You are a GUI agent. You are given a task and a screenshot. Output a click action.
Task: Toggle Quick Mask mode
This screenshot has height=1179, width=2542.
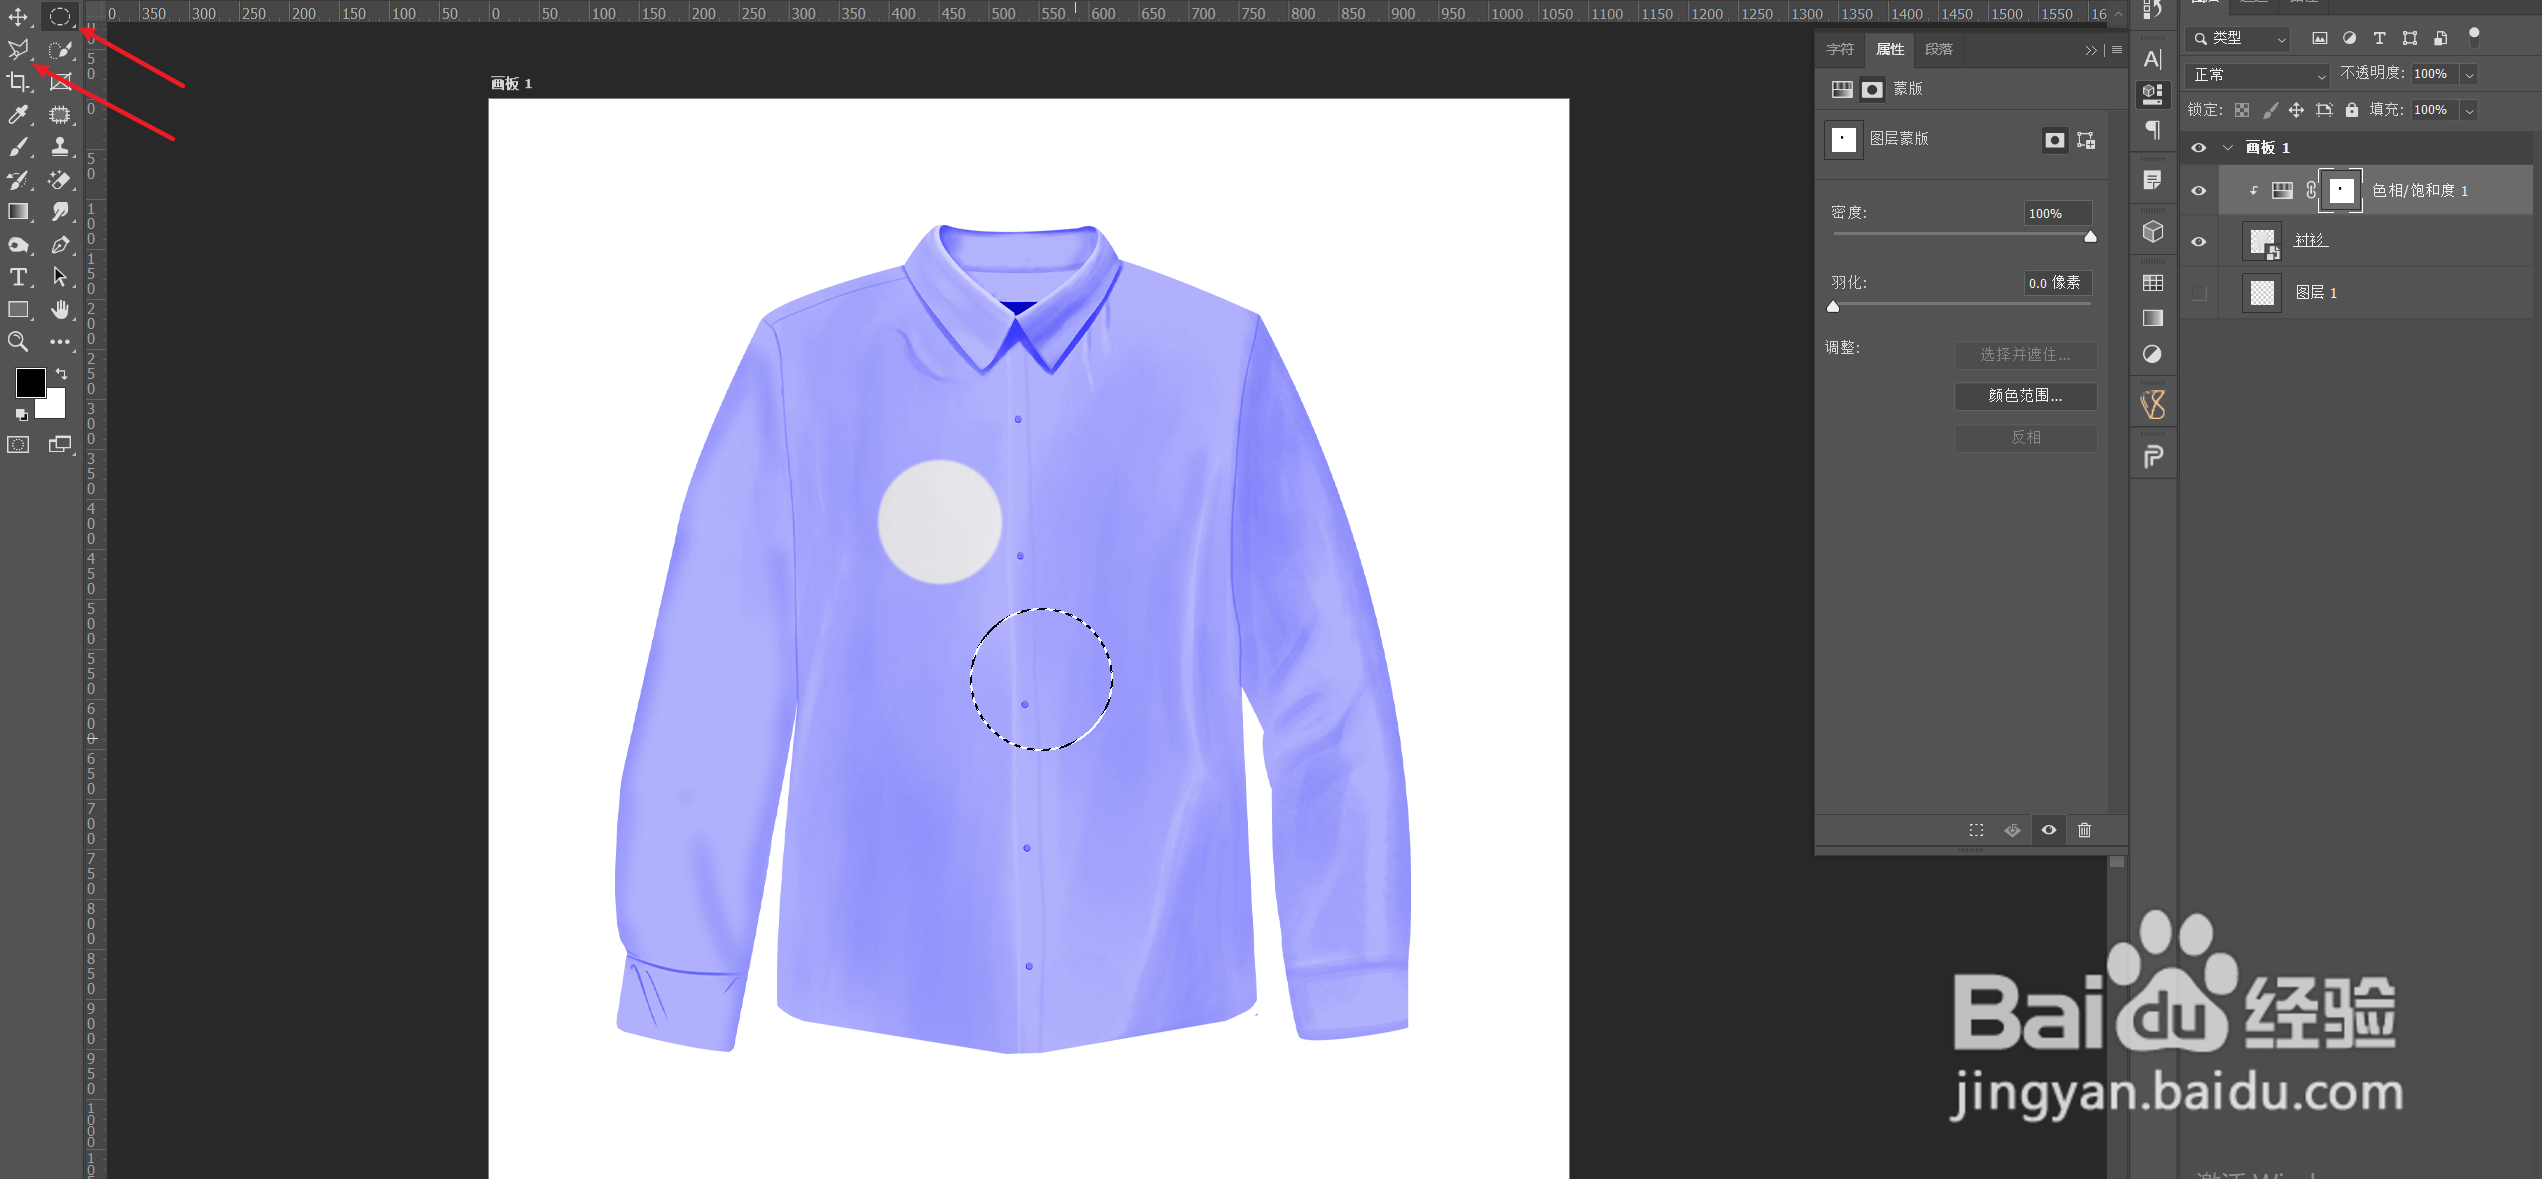(18, 445)
